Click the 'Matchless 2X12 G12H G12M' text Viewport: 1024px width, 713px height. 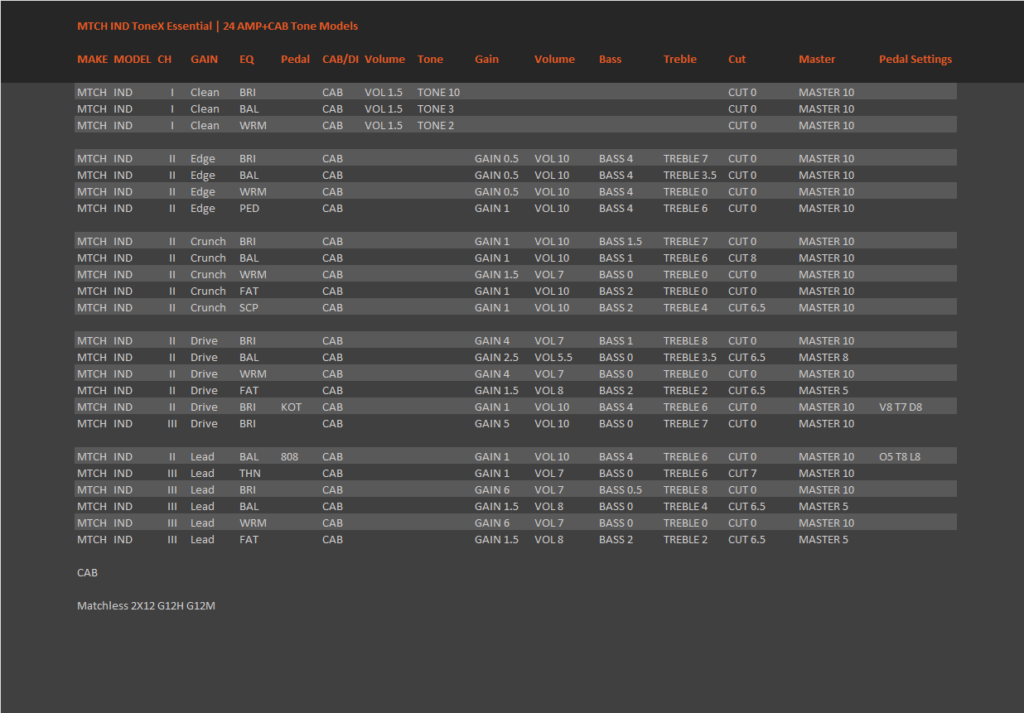pos(146,606)
